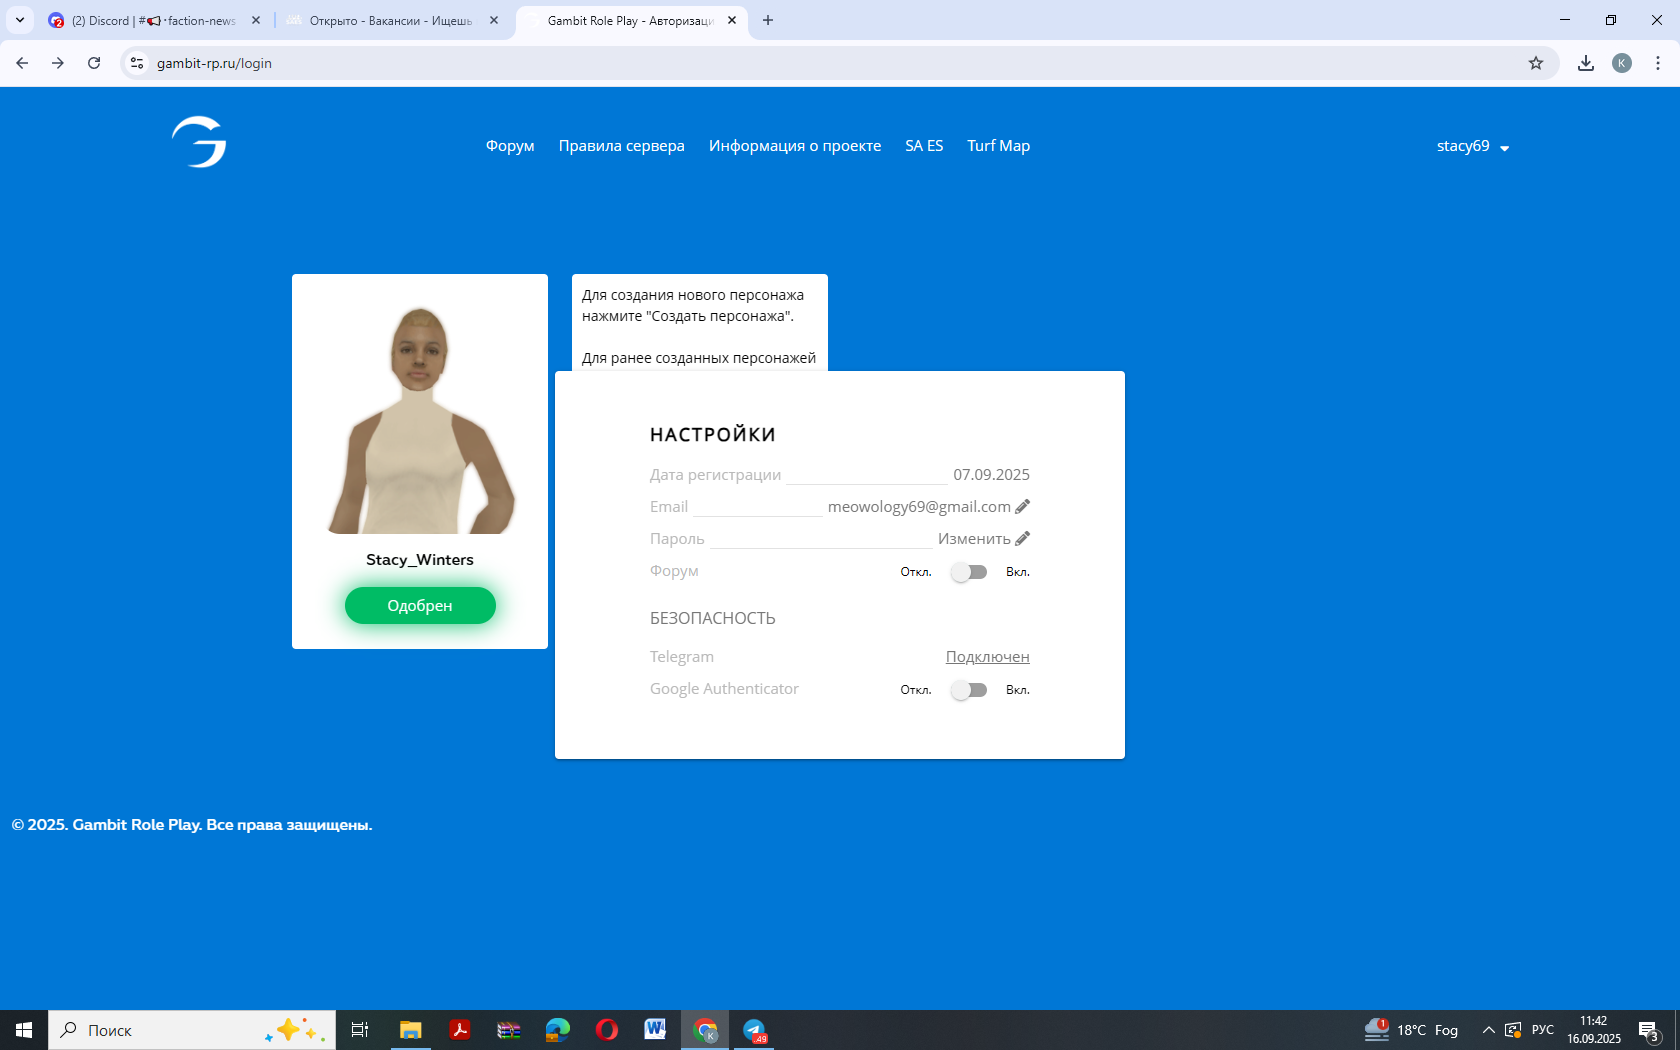Open a new browser tab
Screen dimensions: 1680x1050
pyautogui.click(x=768, y=20)
